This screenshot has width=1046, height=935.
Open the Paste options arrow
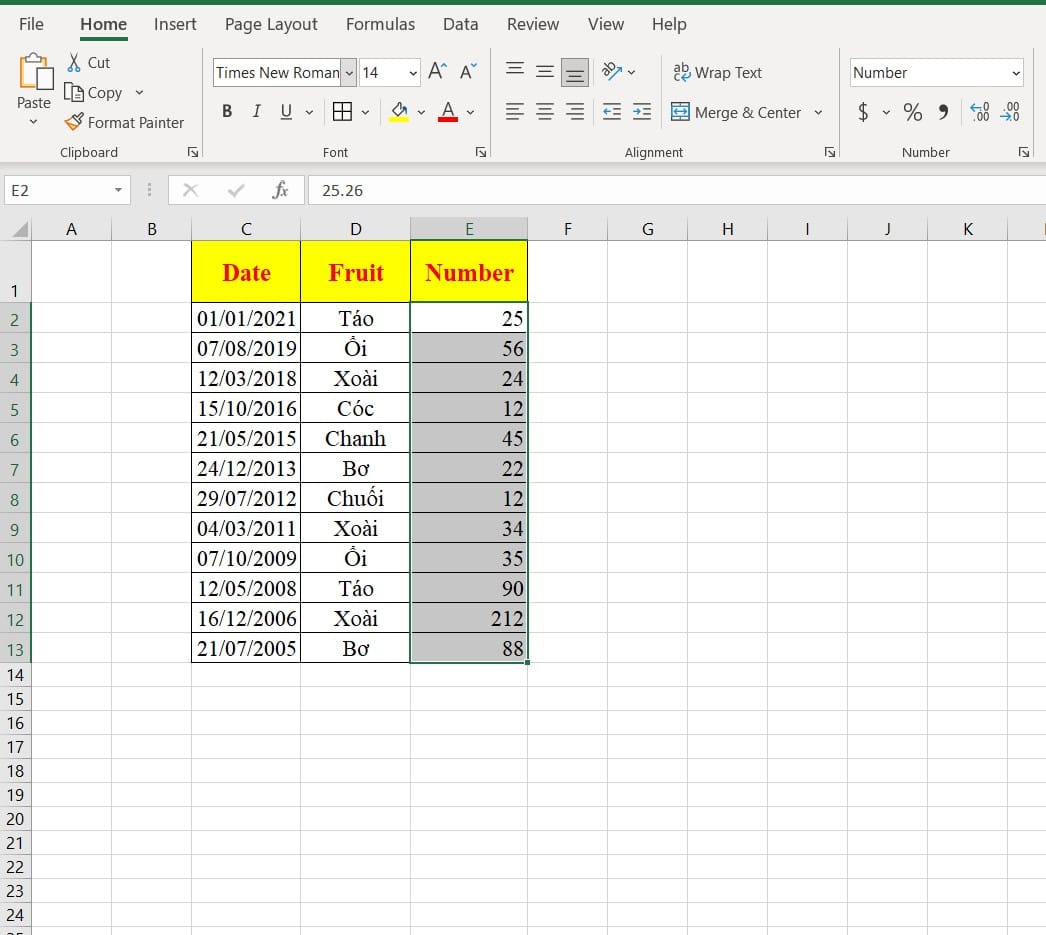[33, 122]
